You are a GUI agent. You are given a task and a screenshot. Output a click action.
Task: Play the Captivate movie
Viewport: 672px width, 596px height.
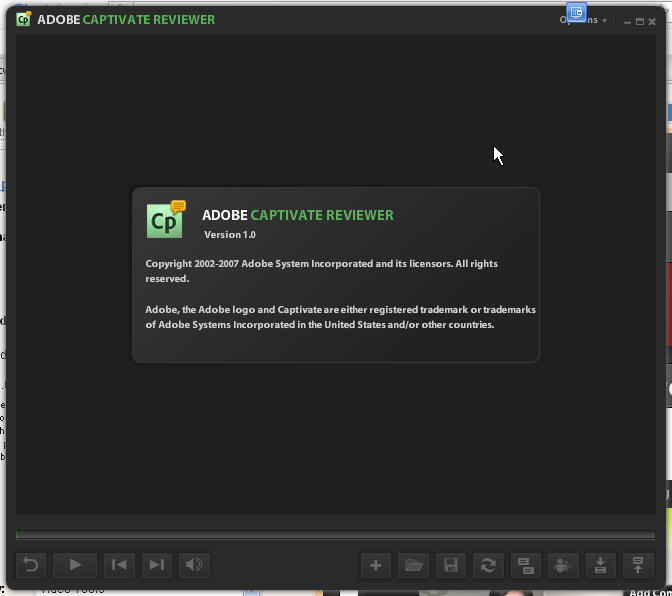(75, 565)
